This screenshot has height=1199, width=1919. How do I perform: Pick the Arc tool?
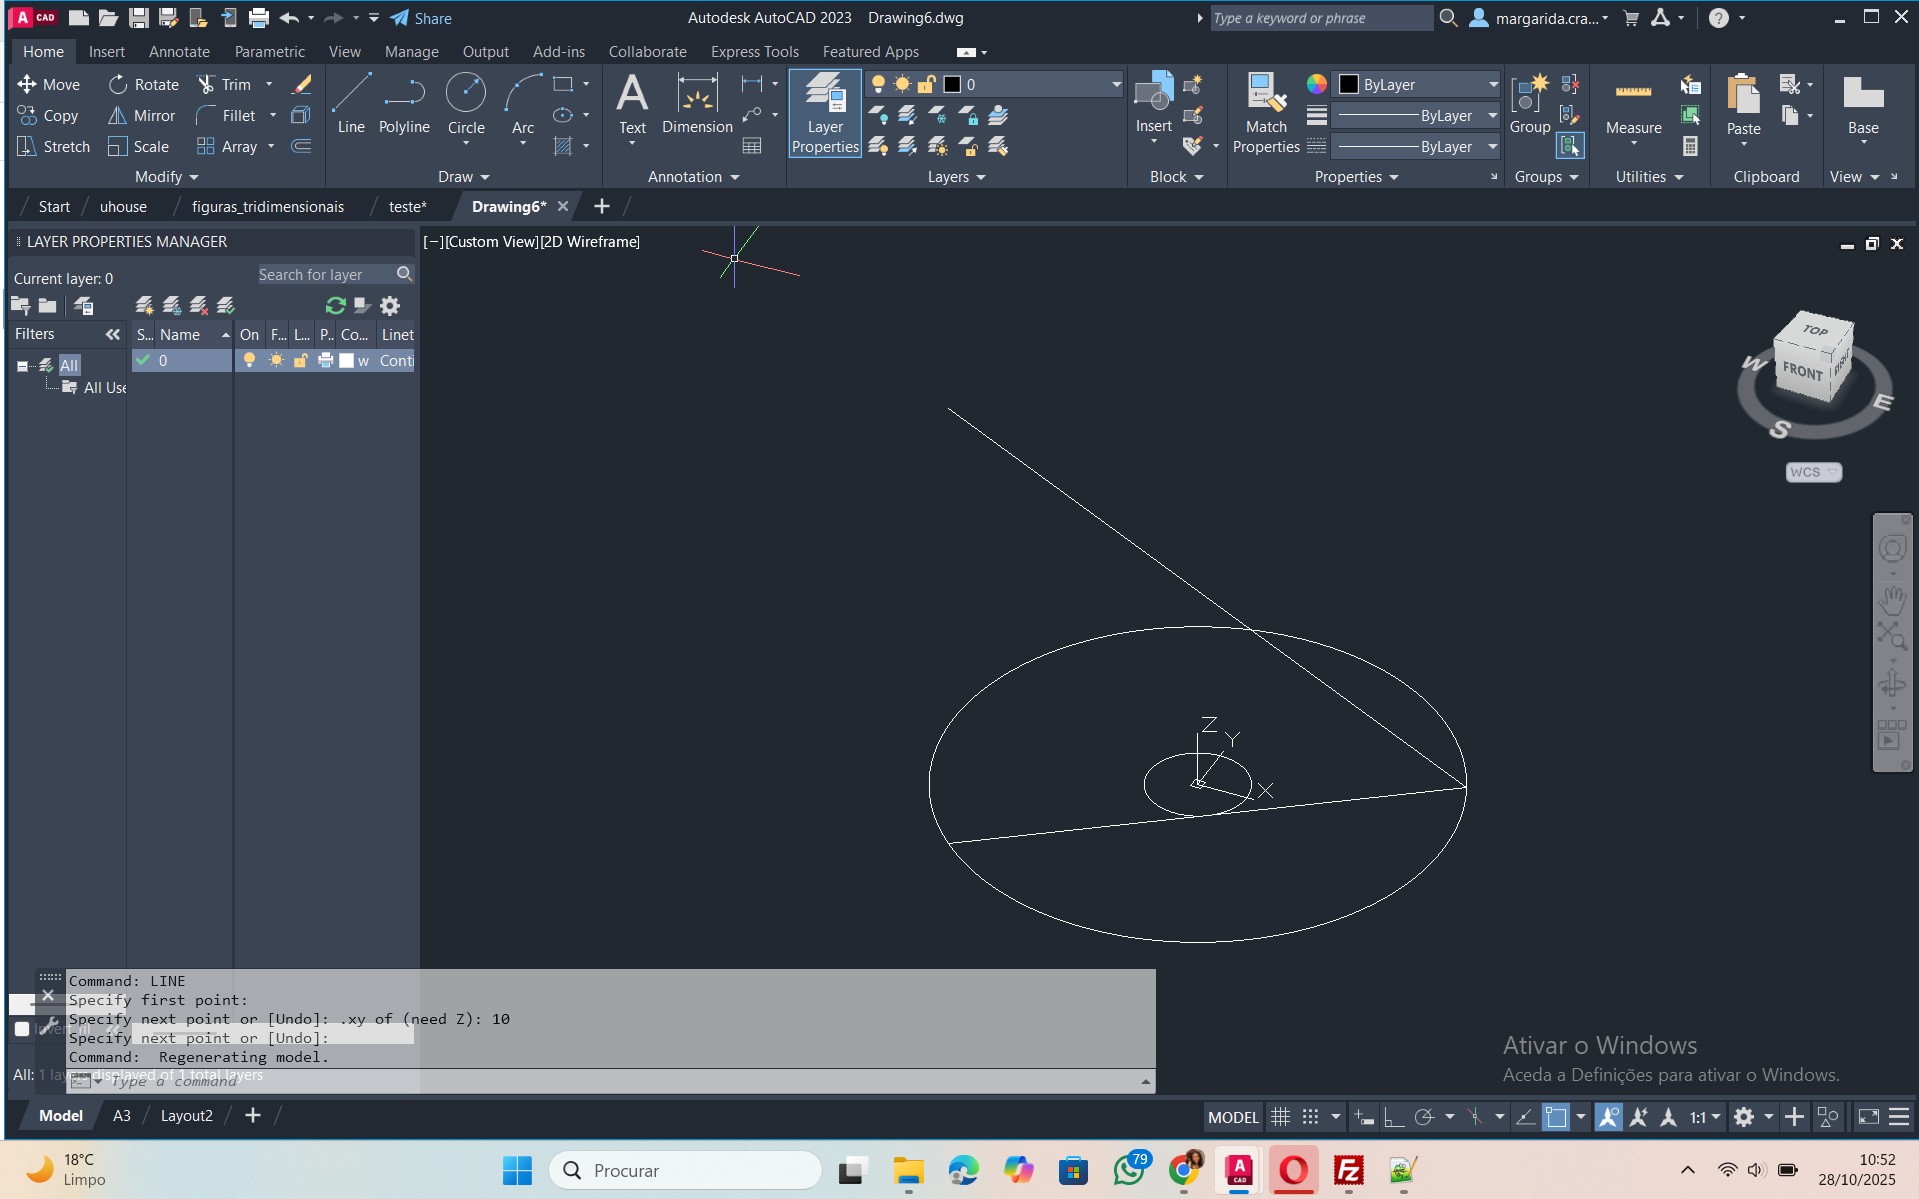click(x=523, y=105)
